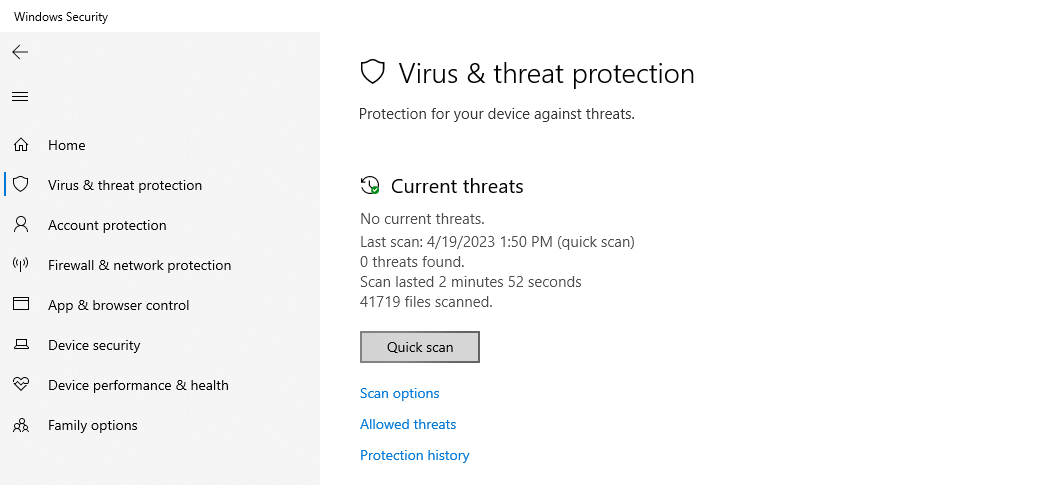Click the App & browser window icon
Image resolution: width=1053 pixels, height=485 pixels.
tap(21, 304)
